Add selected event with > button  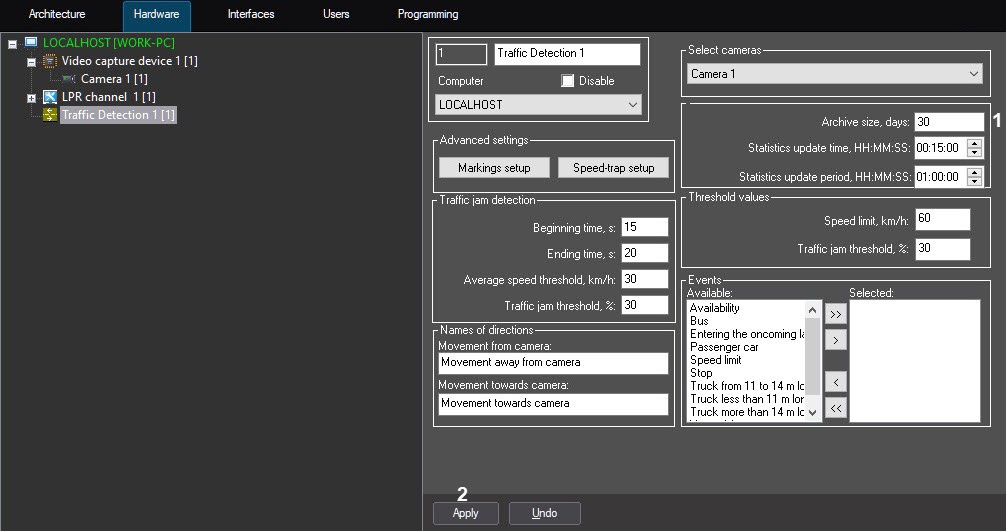[836, 341]
